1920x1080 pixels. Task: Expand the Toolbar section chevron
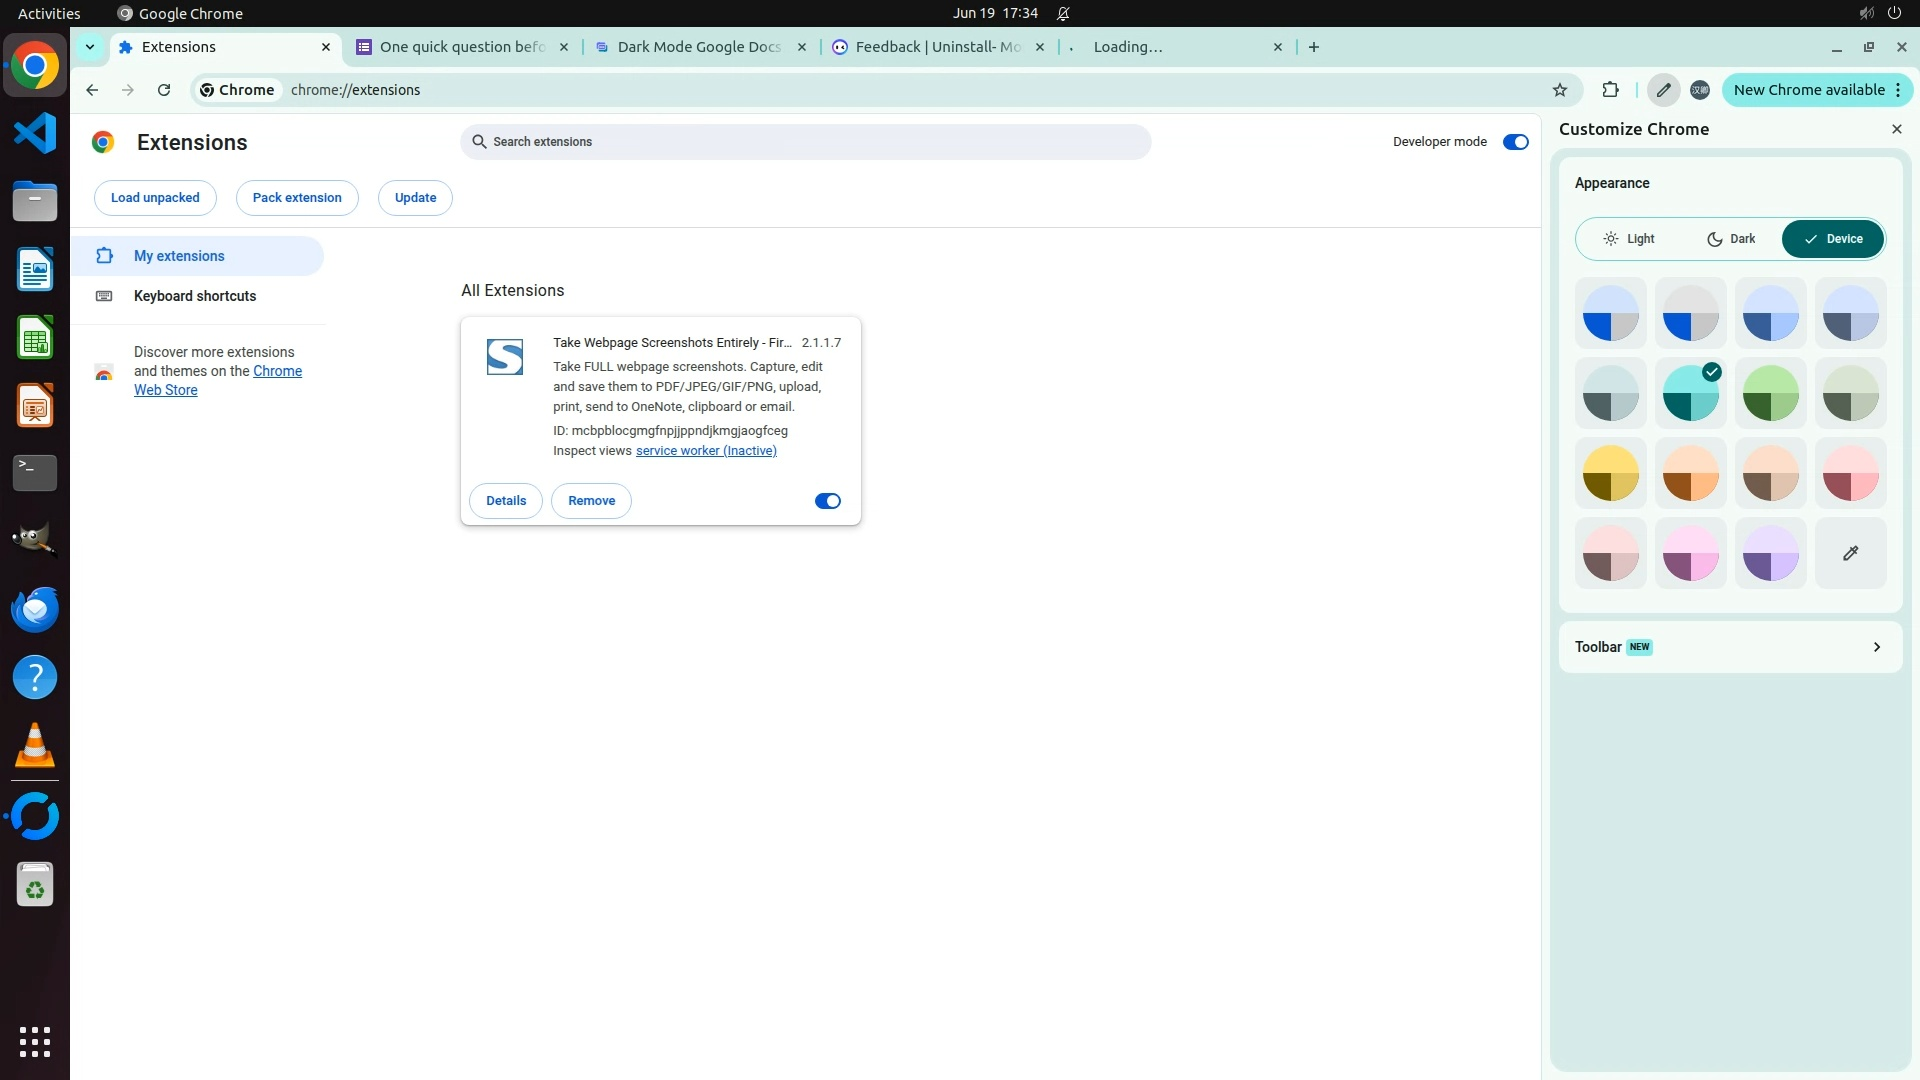pos(1876,647)
